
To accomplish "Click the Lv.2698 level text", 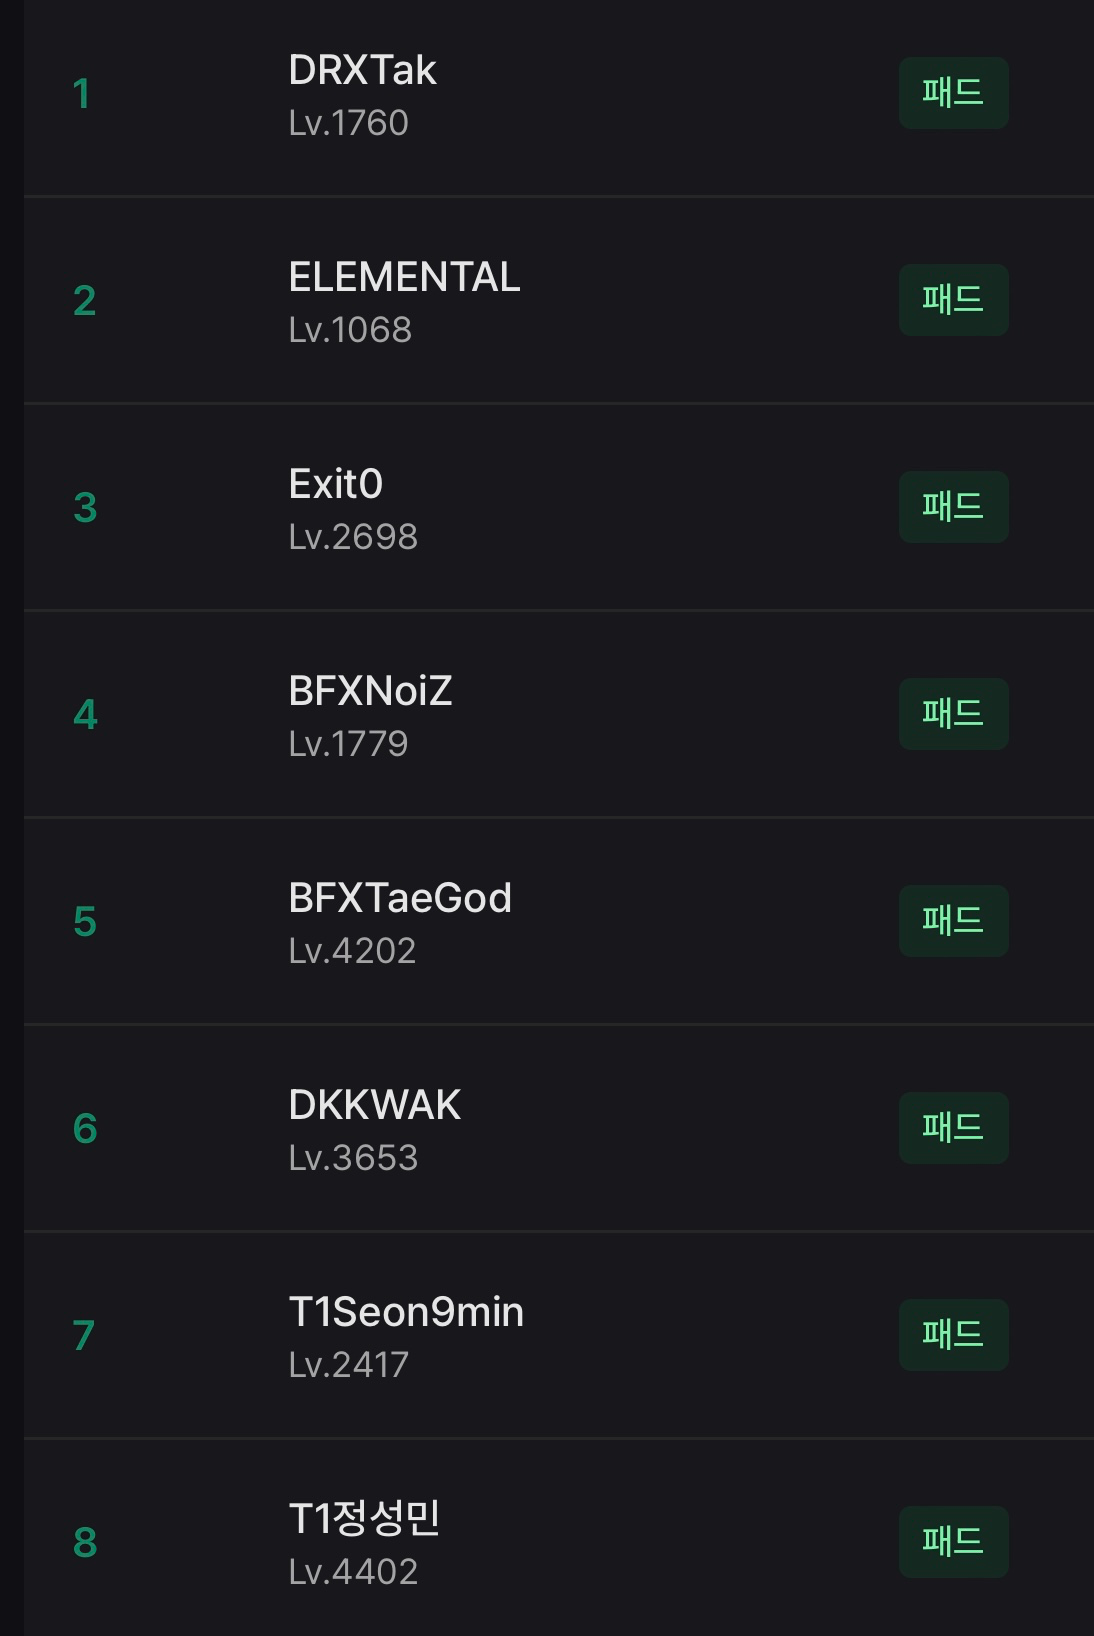I will pos(353,537).
